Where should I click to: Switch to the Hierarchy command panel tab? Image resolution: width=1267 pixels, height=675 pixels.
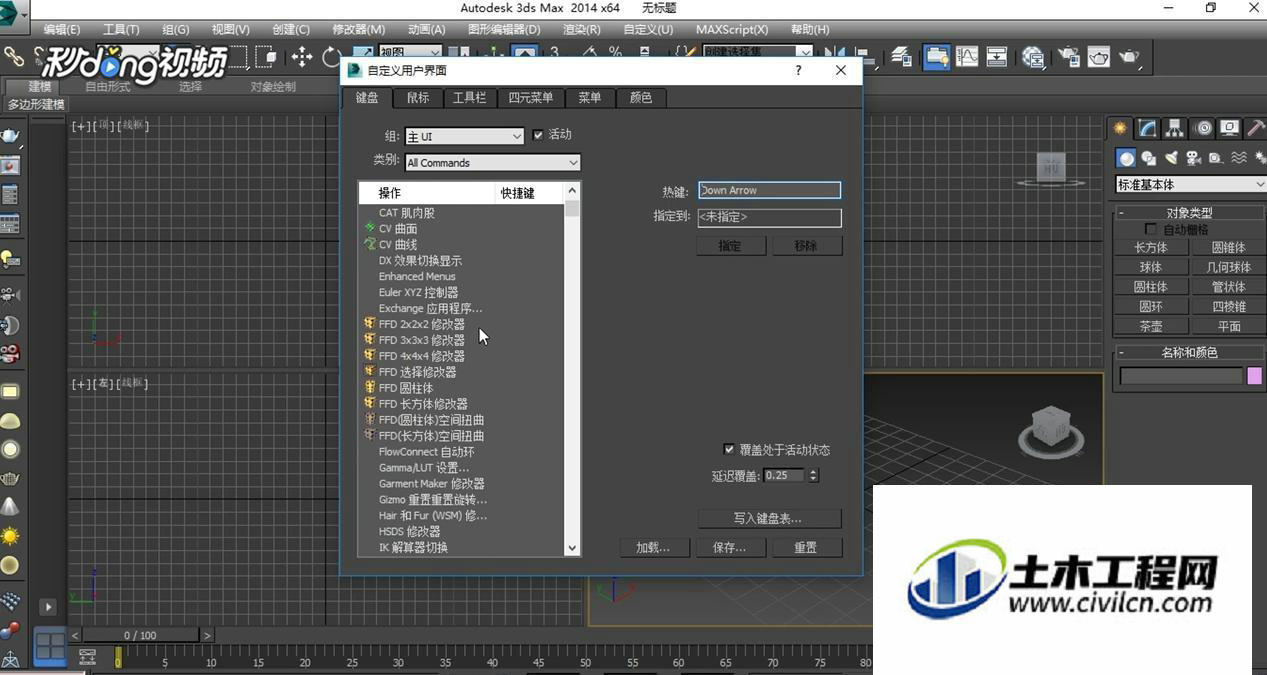1175,128
